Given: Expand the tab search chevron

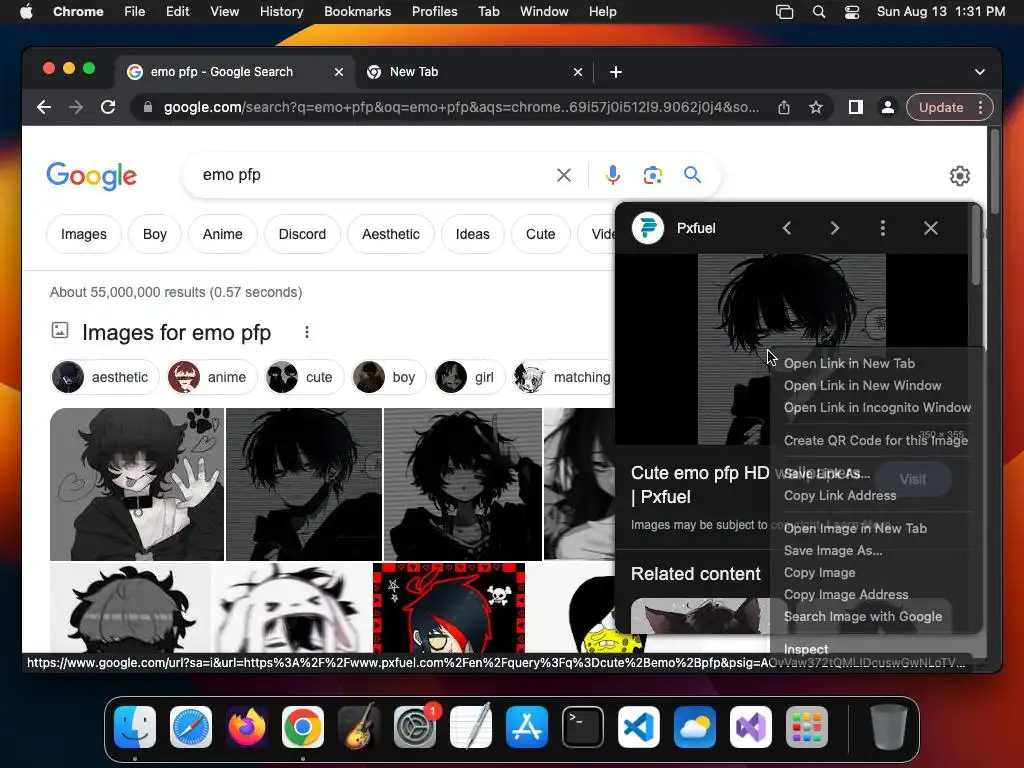Looking at the screenshot, I should pos(980,72).
